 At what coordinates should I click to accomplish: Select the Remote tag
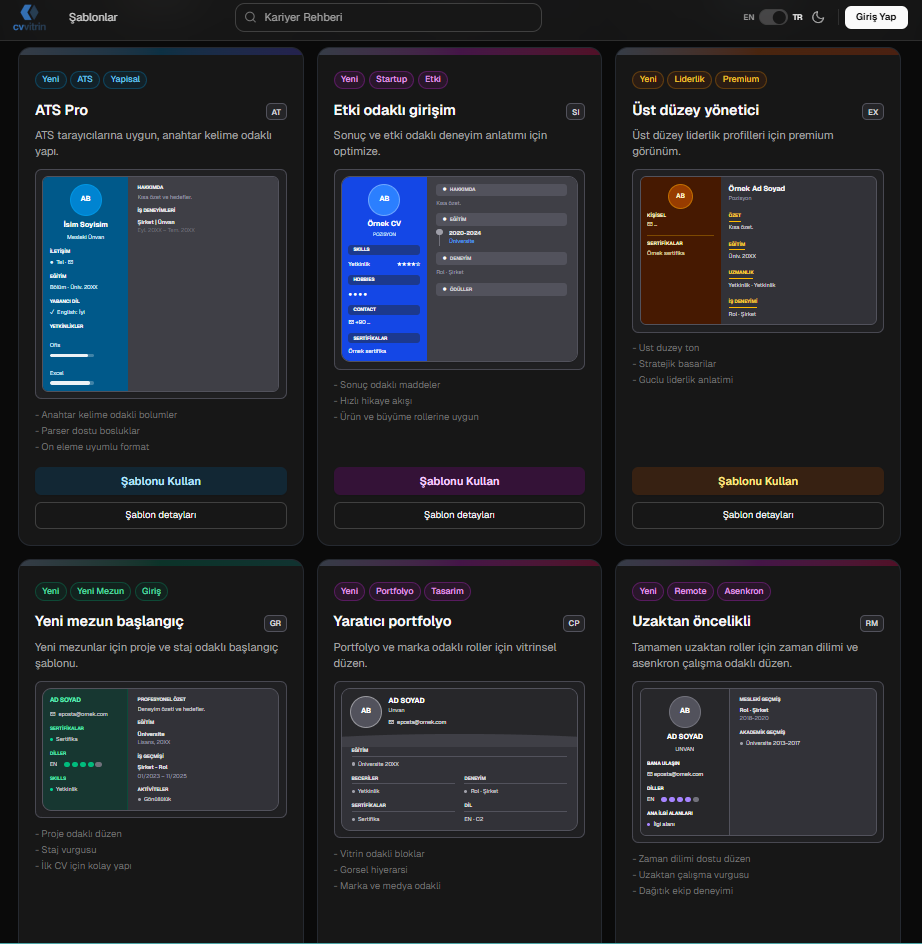point(690,591)
